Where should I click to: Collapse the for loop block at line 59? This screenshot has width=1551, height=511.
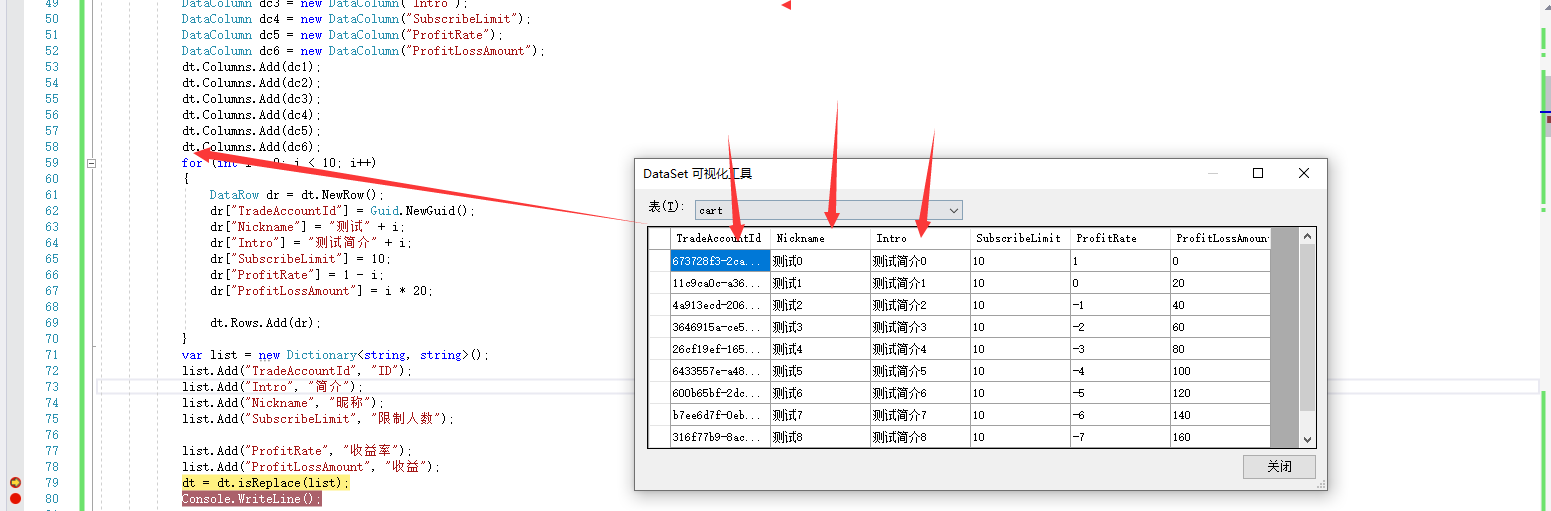click(x=91, y=163)
